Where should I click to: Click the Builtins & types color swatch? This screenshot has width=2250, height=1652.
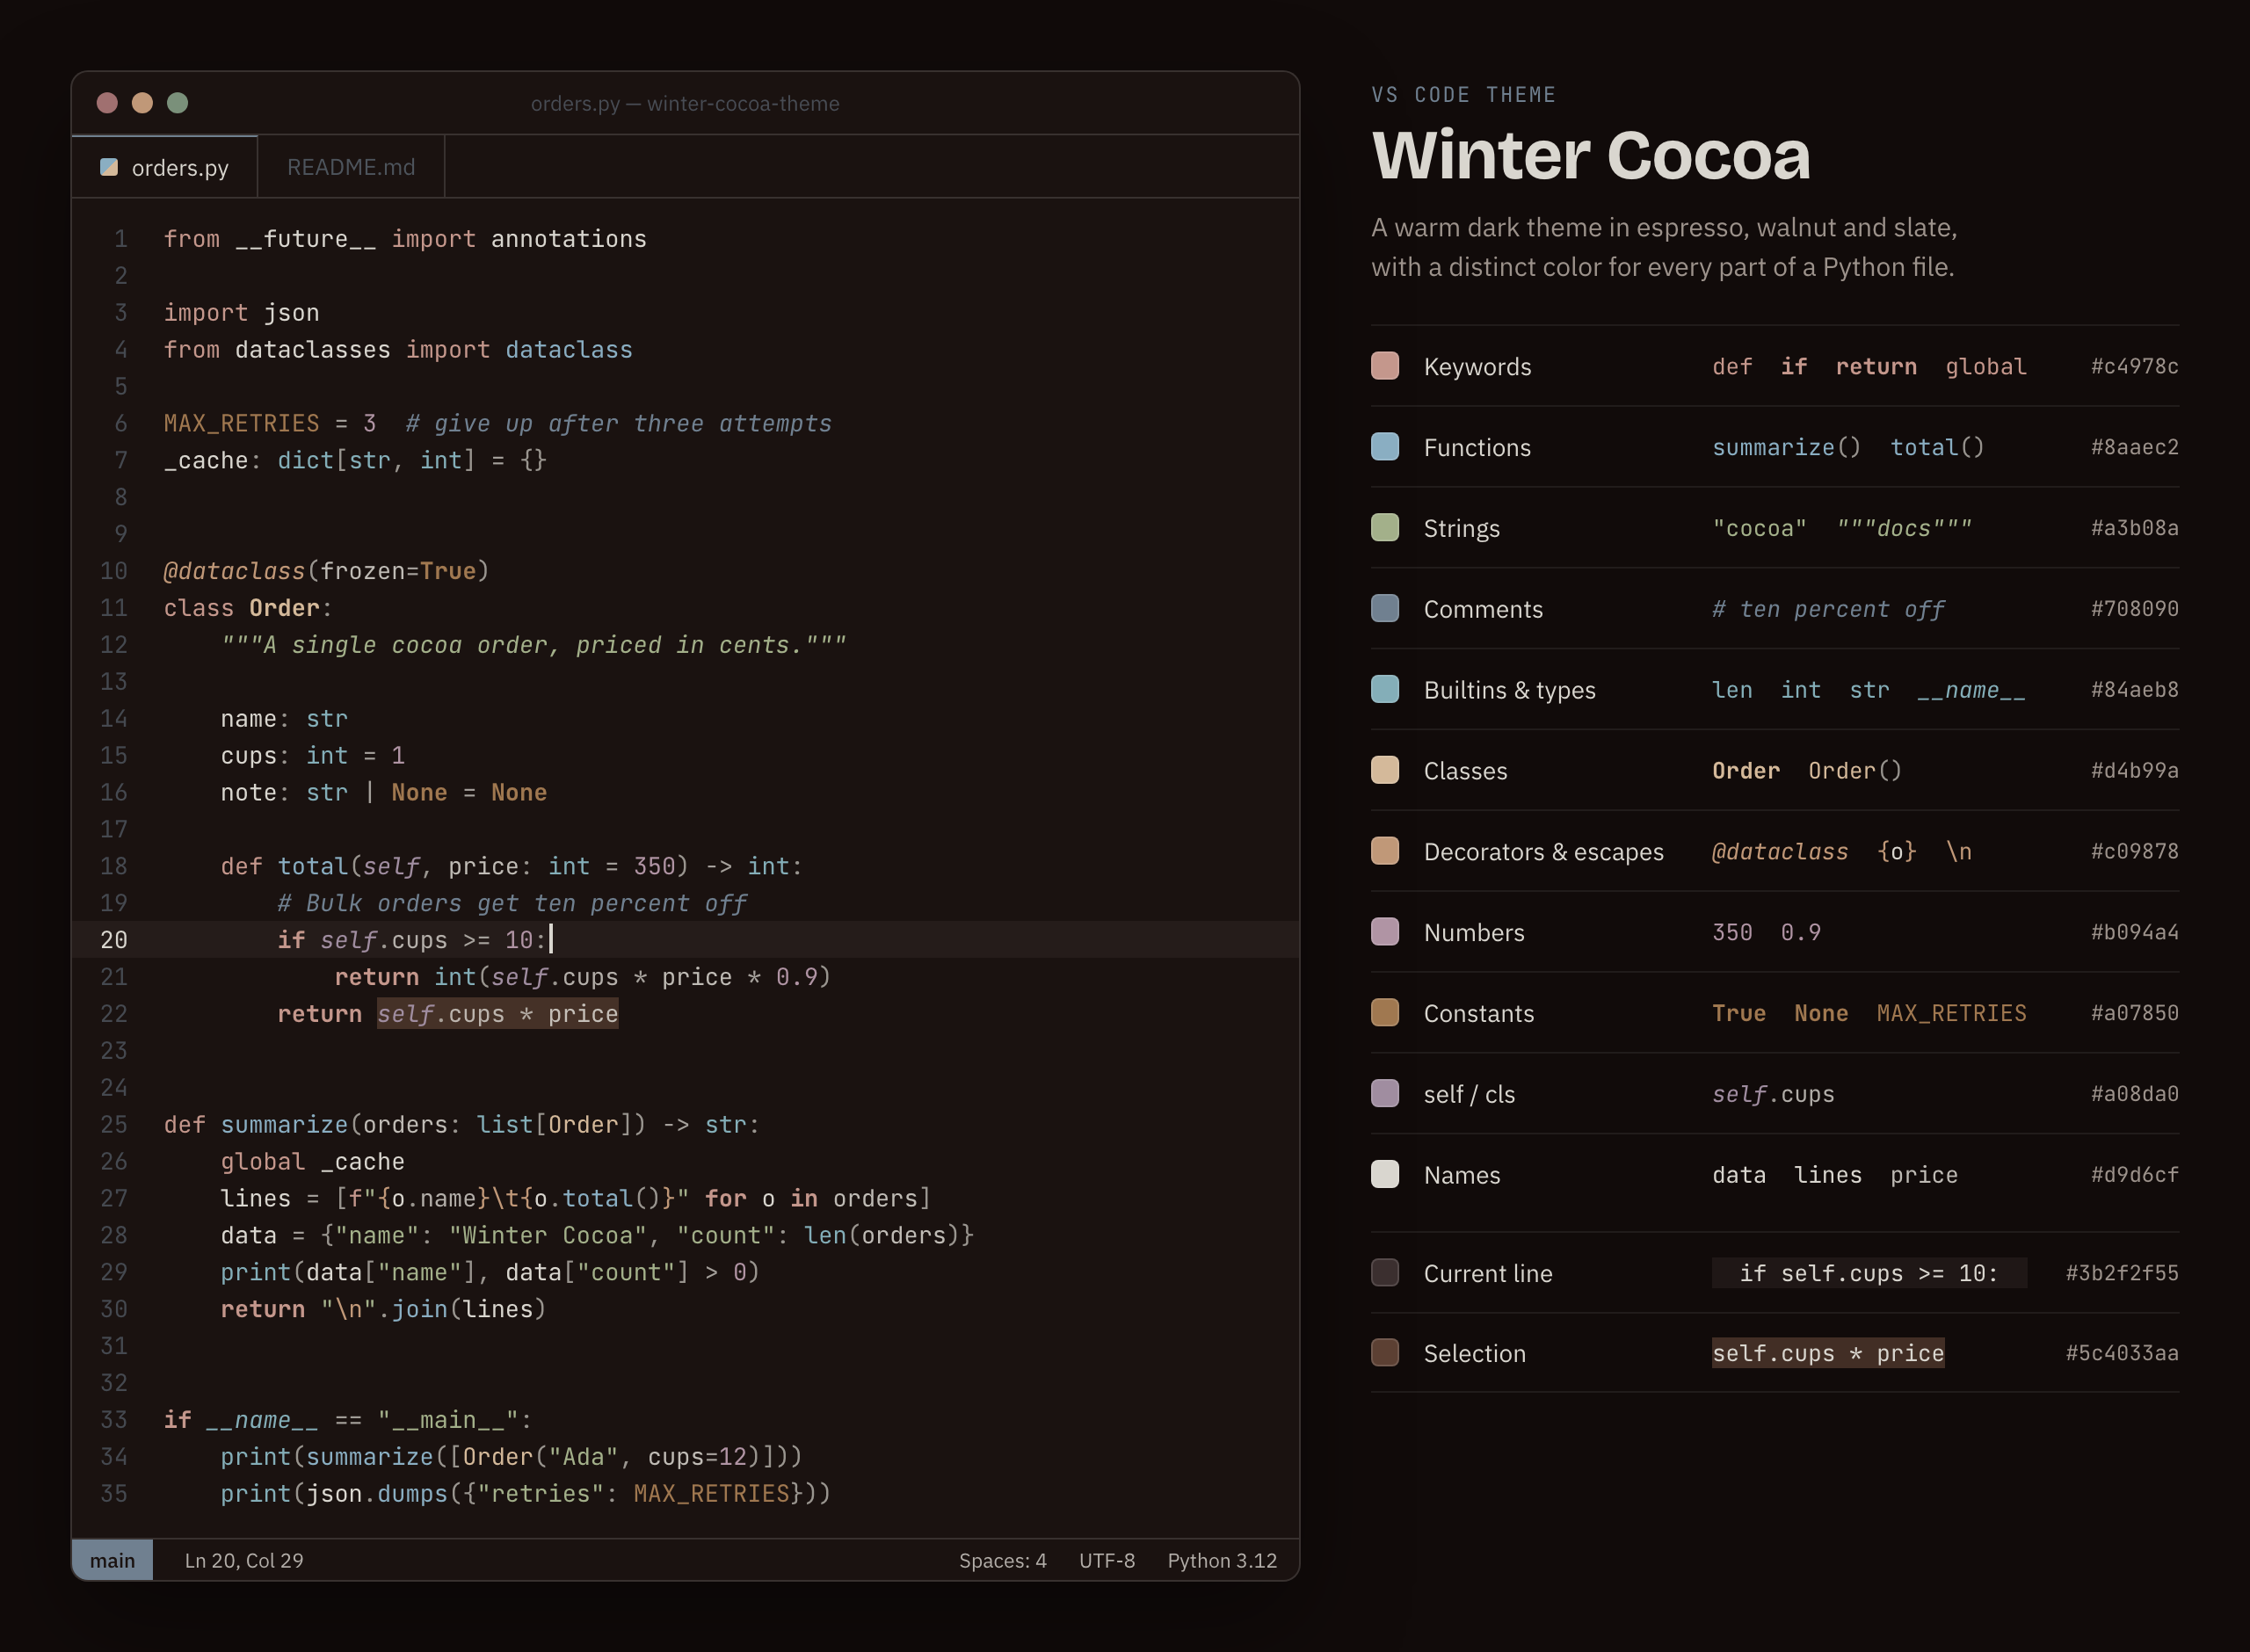point(1385,689)
